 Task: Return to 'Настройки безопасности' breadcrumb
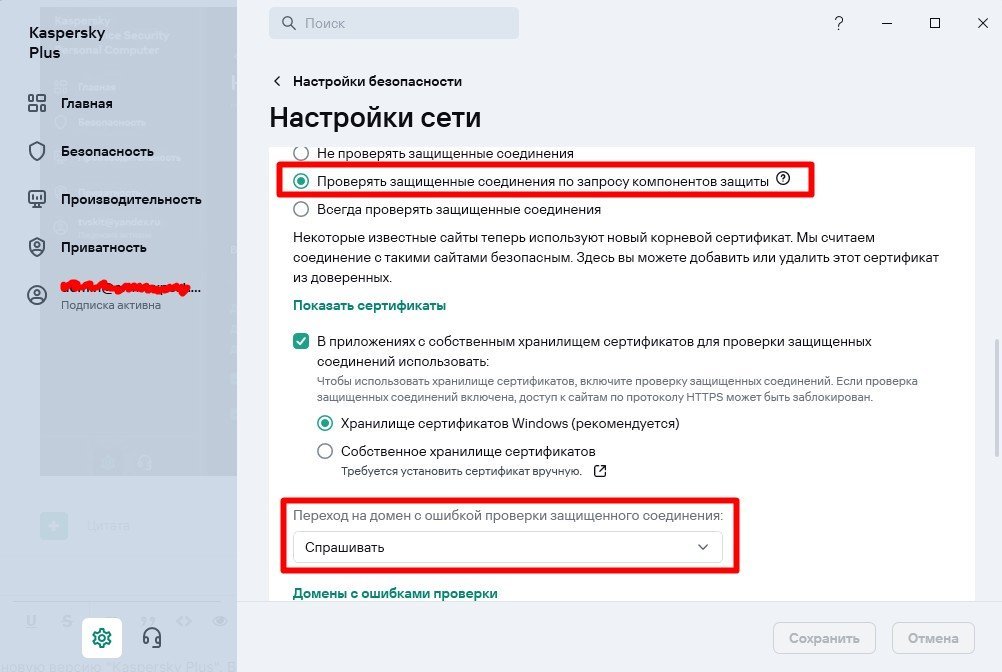click(377, 81)
